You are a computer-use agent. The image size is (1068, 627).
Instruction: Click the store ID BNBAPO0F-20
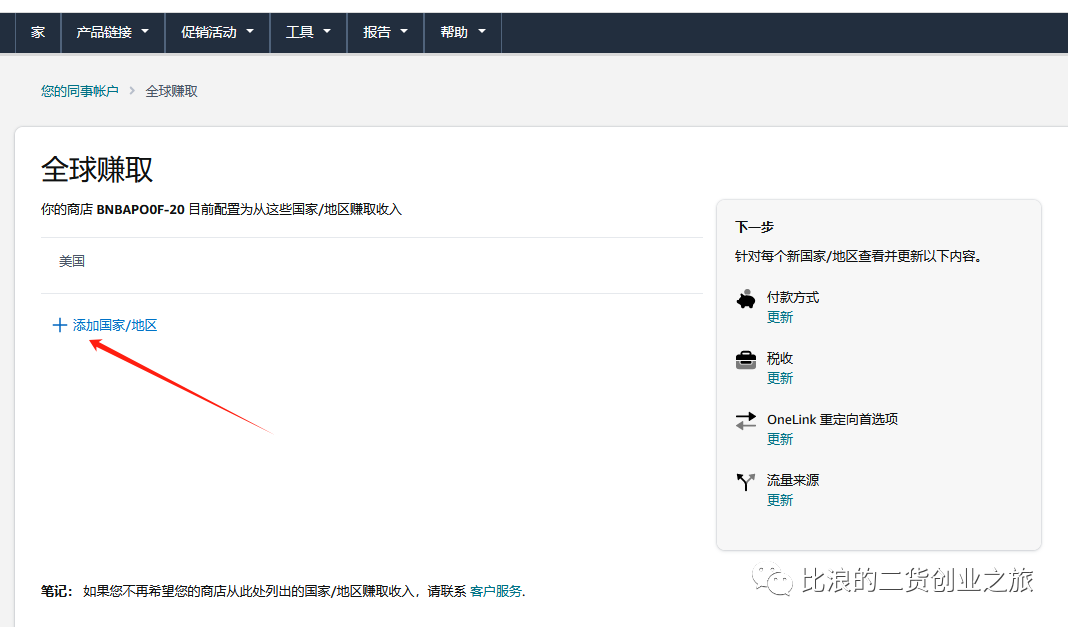(x=140, y=210)
